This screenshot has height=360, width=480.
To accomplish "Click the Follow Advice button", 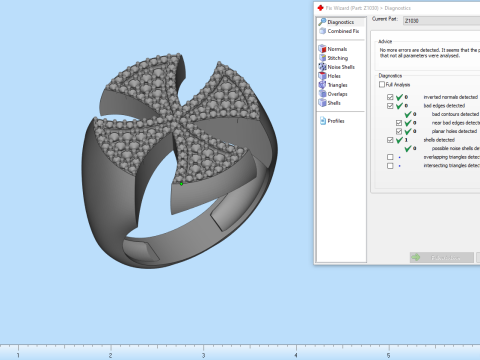I will (x=442, y=258).
